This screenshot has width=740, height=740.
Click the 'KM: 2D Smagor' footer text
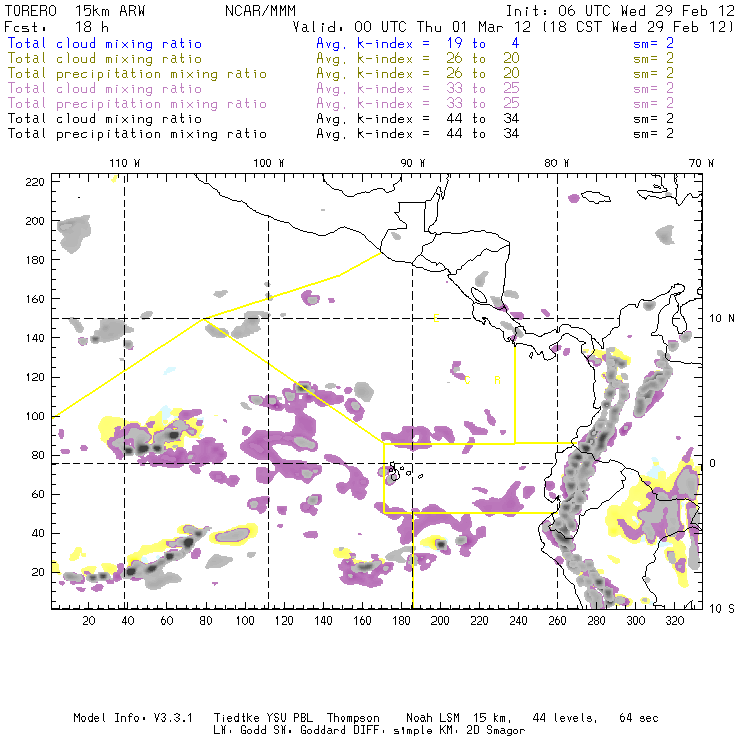point(482,731)
